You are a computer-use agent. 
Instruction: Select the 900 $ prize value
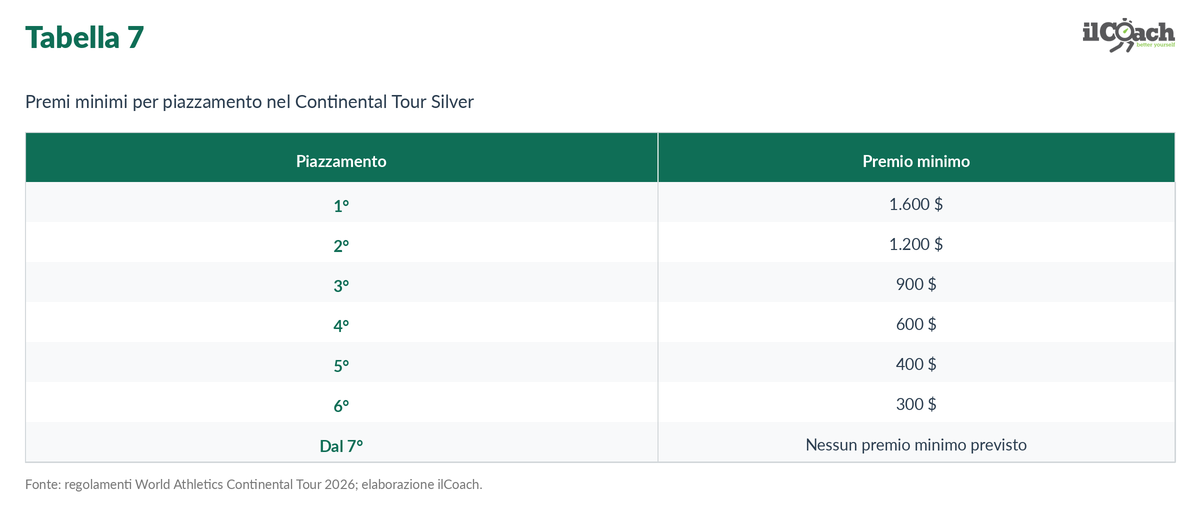[916, 284]
